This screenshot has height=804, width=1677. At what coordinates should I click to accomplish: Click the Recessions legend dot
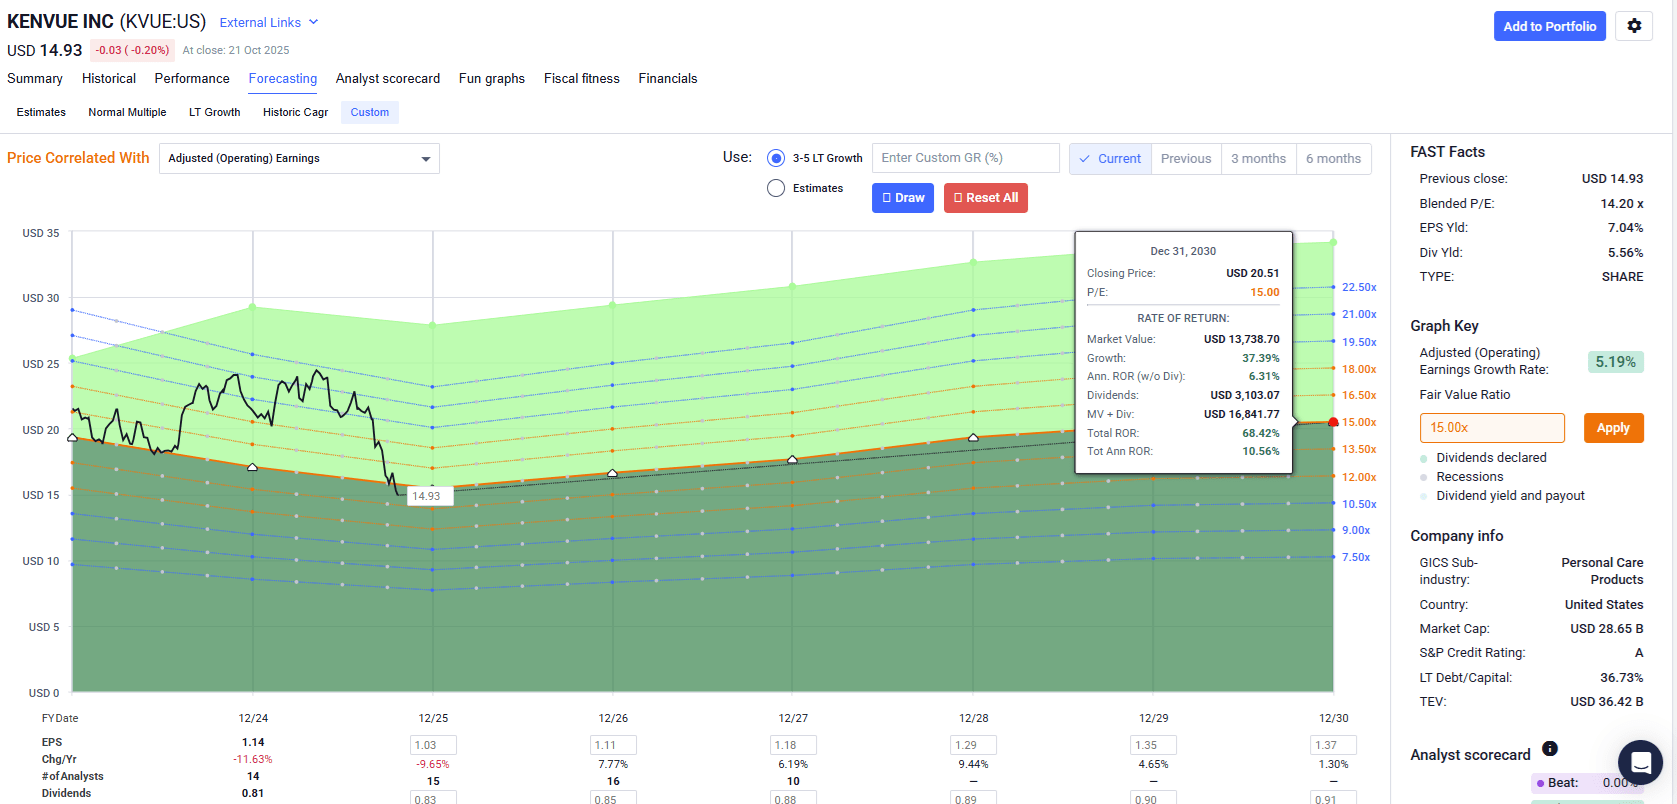(x=1424, y=477)
